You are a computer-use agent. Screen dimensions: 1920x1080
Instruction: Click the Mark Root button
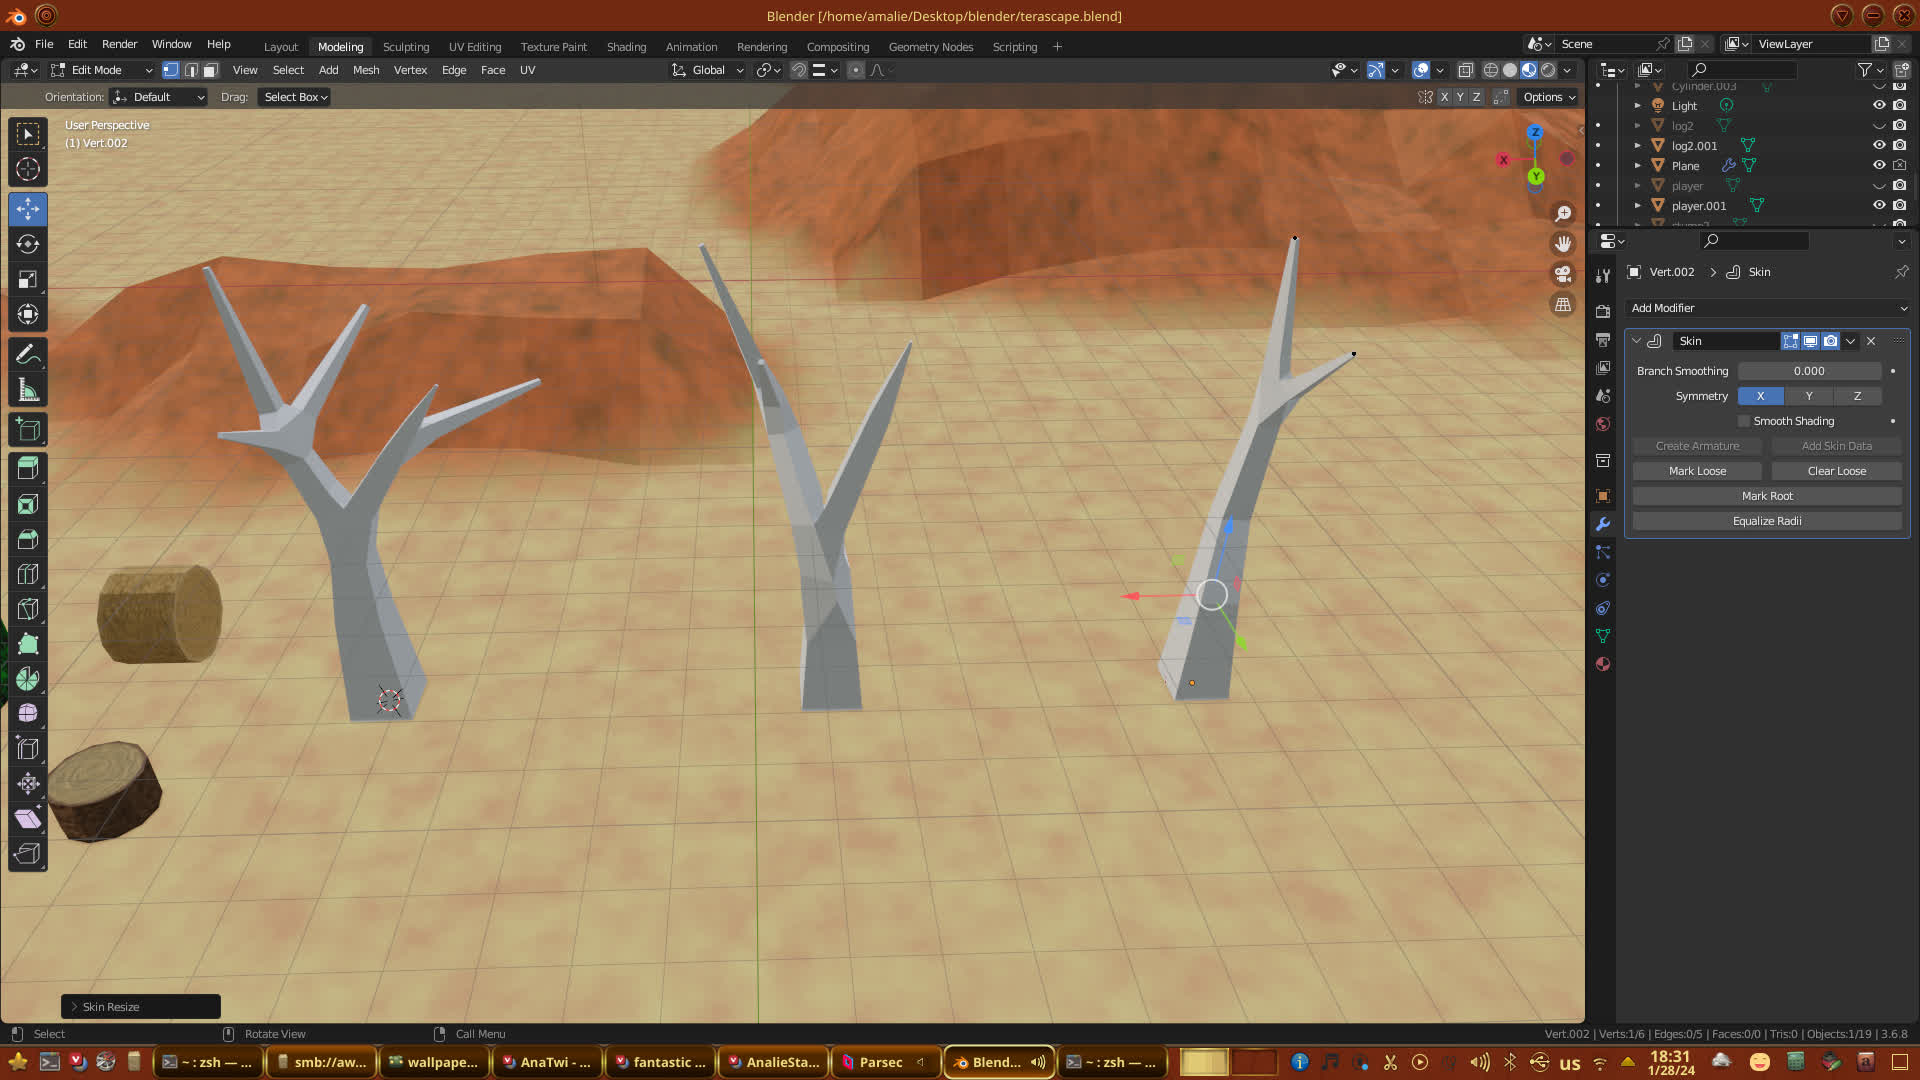pyautogui.click(x=1766, y=496)
